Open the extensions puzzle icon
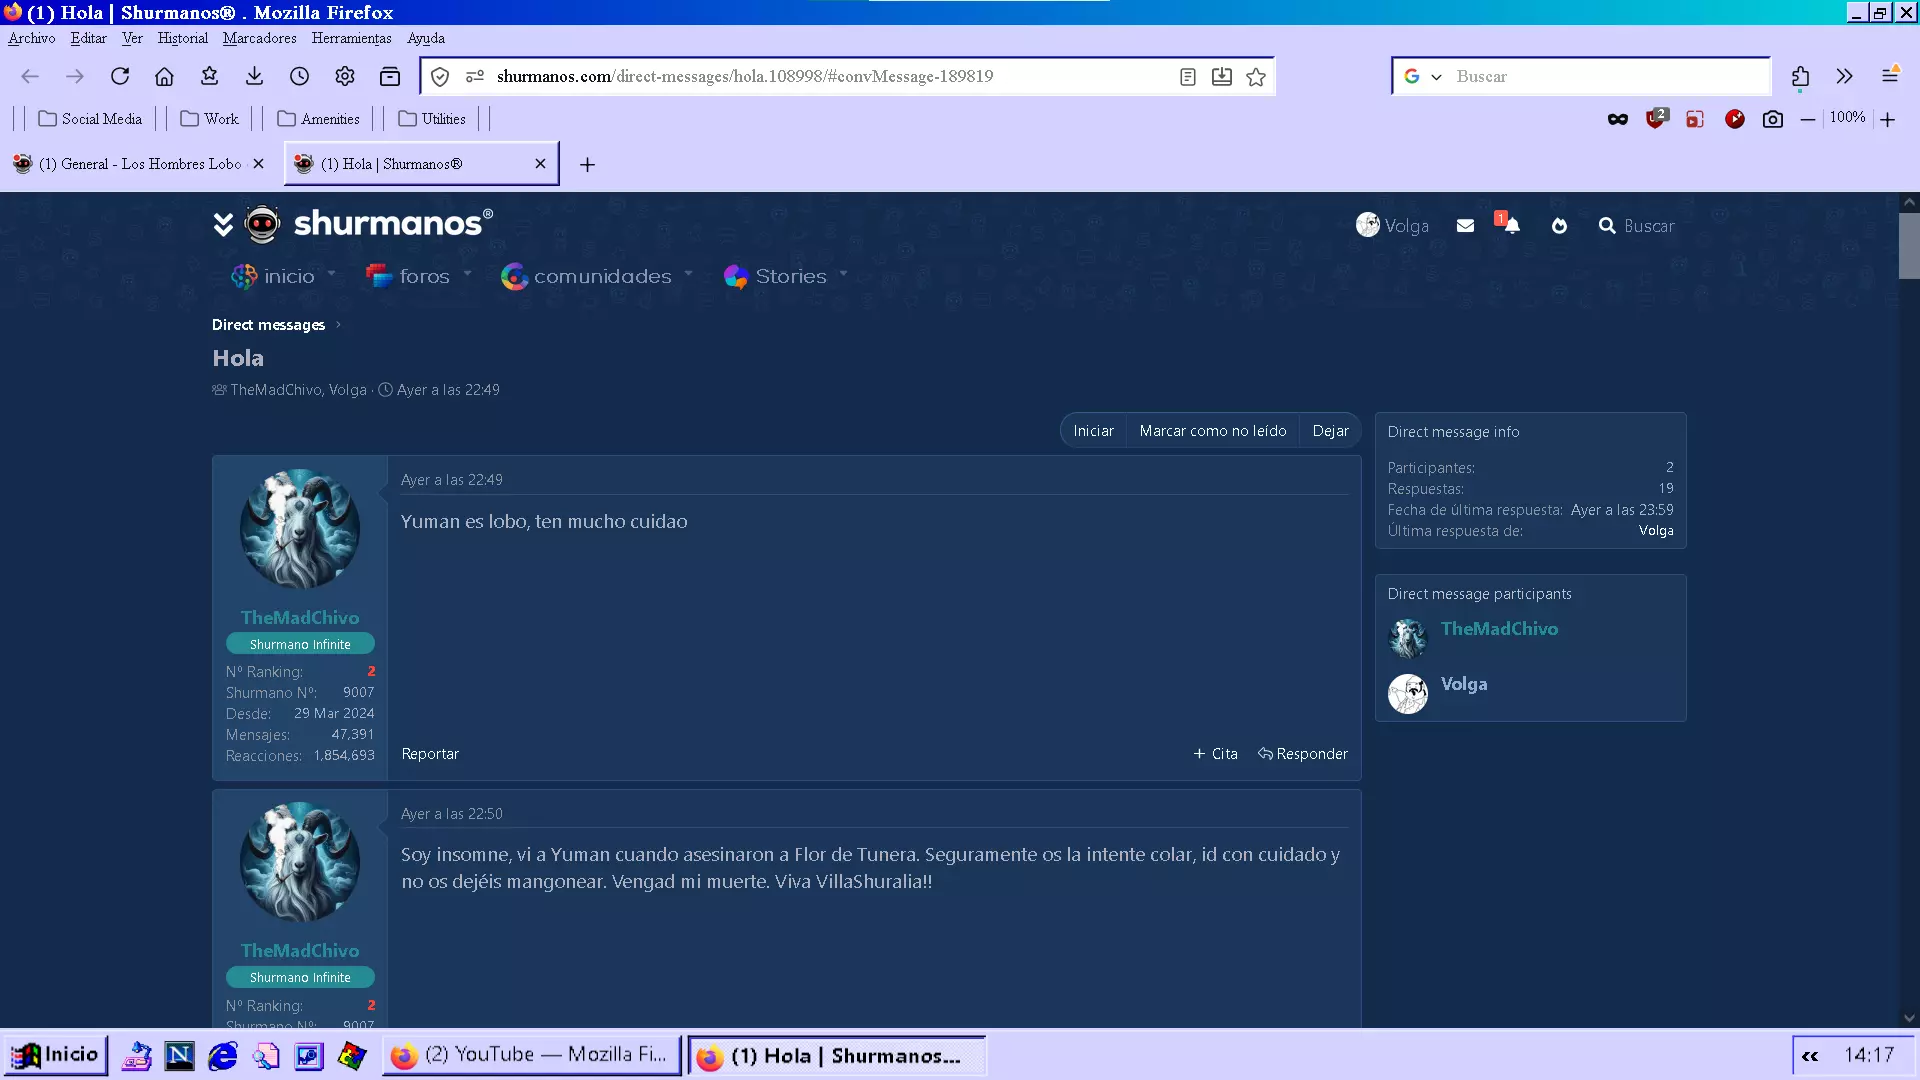 (1800, 76)
